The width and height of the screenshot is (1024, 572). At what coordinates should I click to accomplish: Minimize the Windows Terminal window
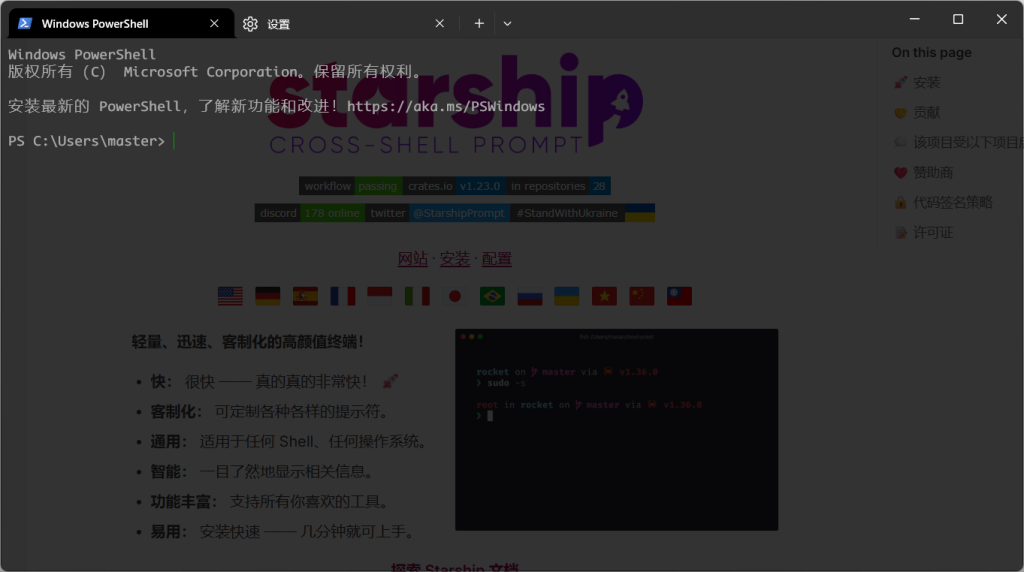click(914, 19)
